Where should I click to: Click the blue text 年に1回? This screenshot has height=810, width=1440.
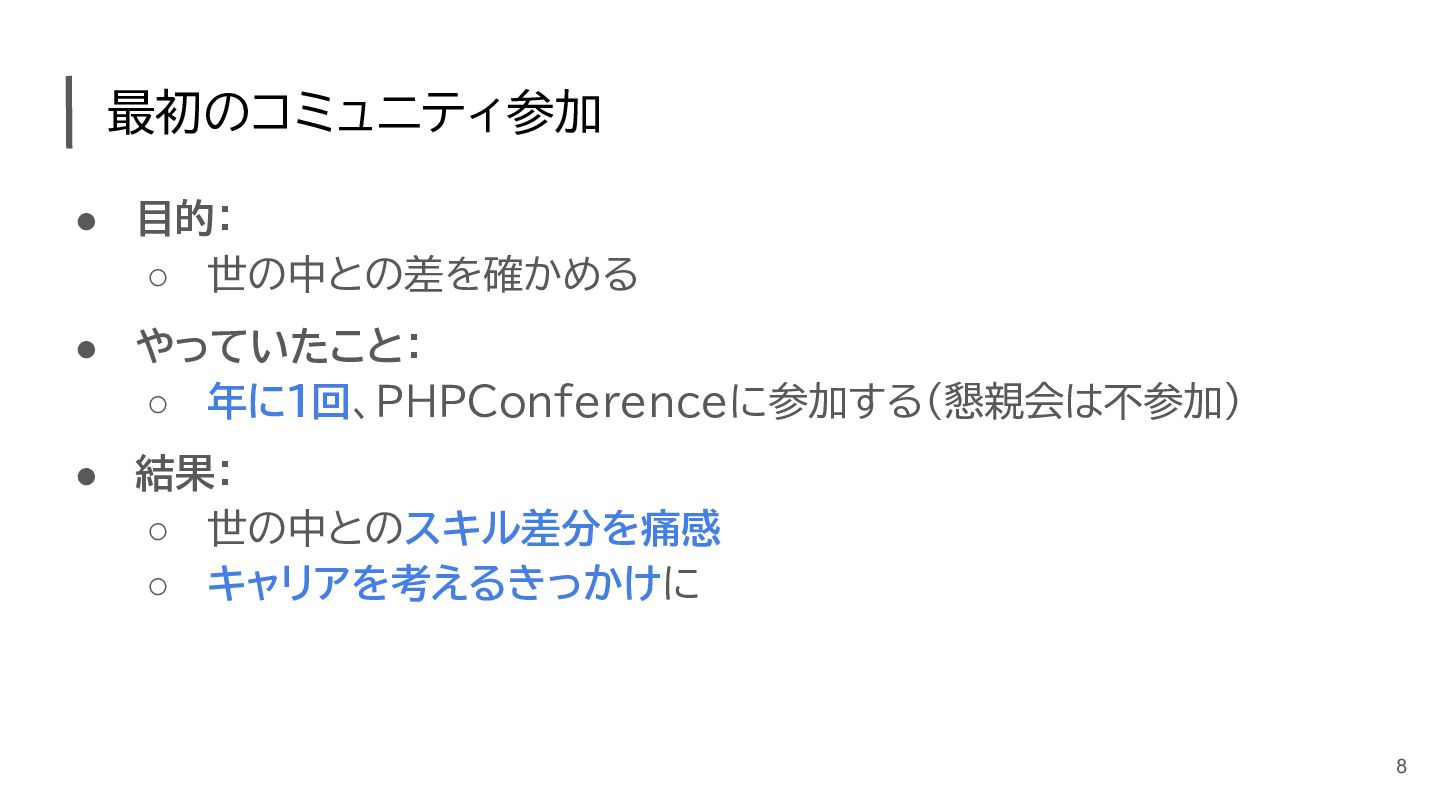(278, 402)
